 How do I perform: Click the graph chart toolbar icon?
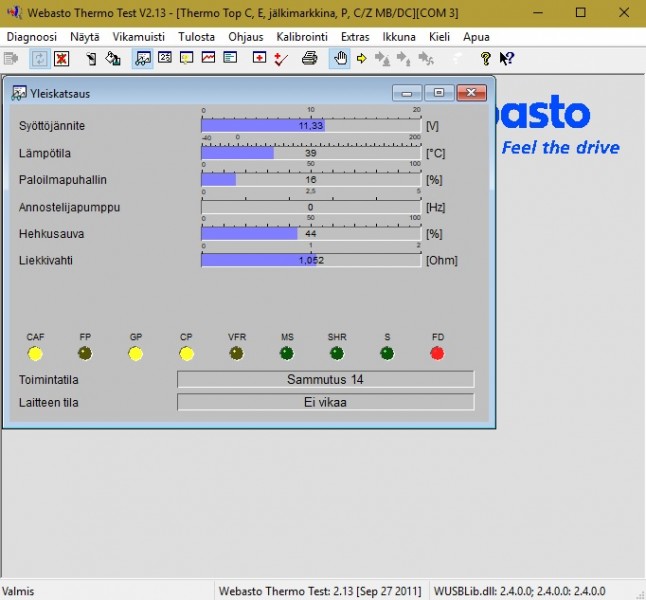pos(208,59)
